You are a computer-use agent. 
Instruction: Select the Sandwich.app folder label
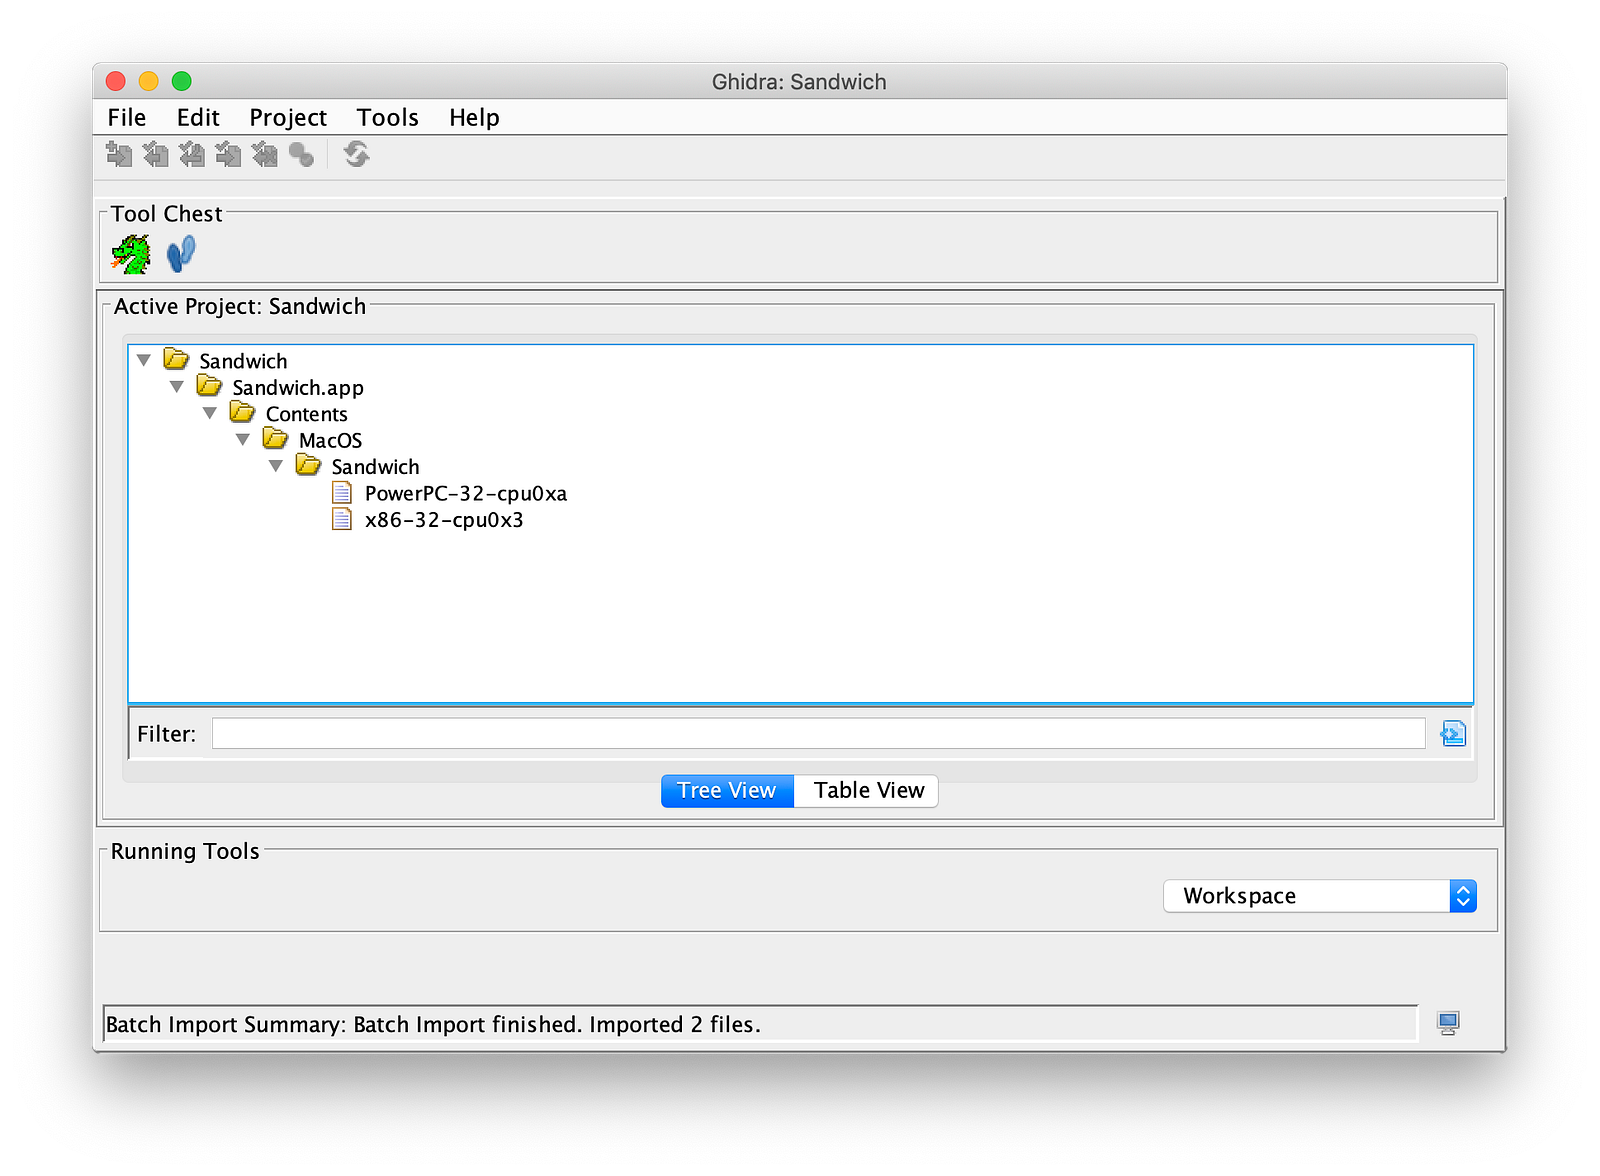point(298,388)
